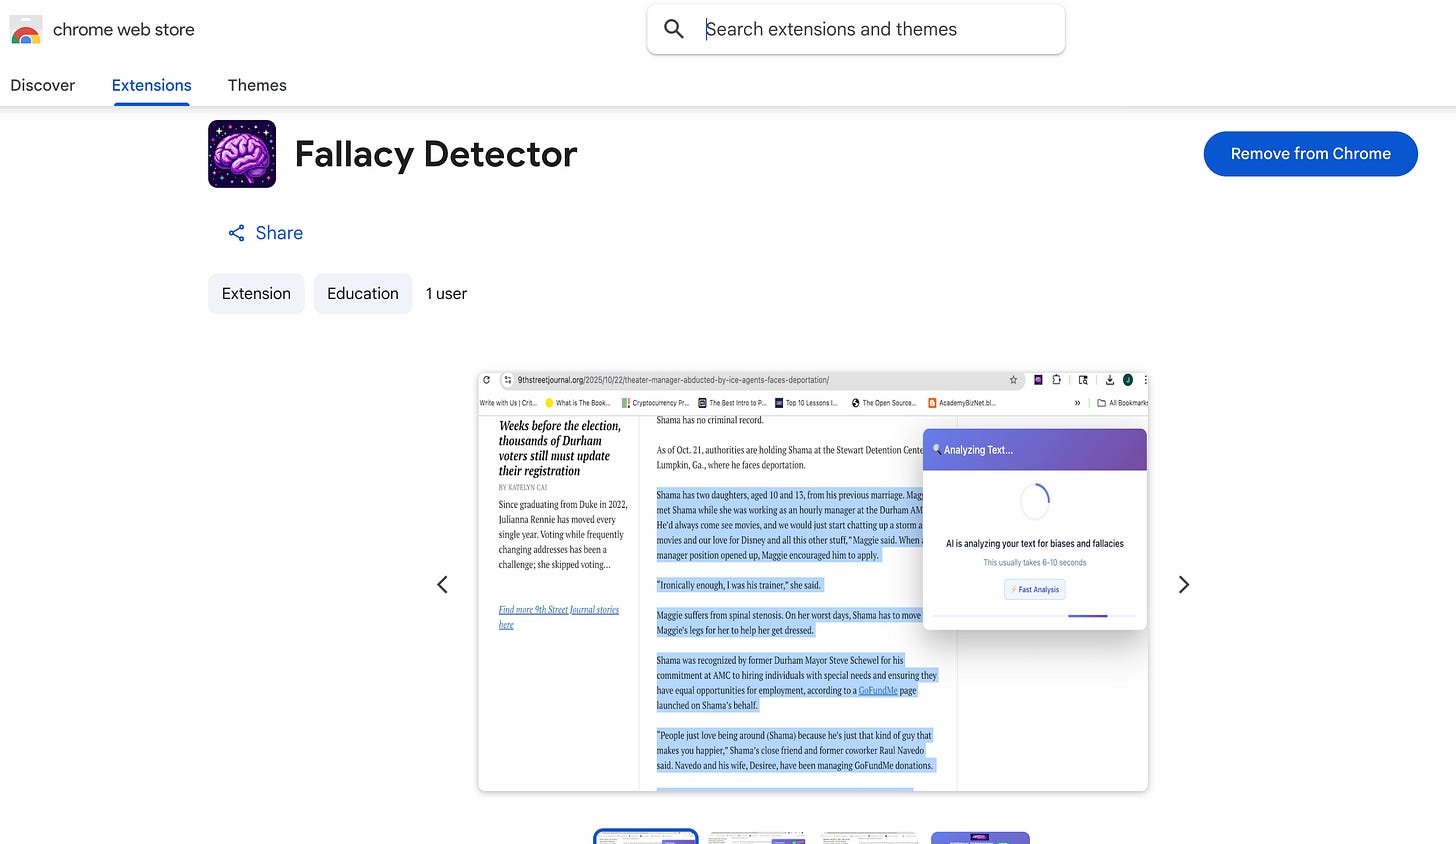Click the bookmark star in preview address bar
The height and width of the screenshot is (844, 1456).
point(1013,380)
